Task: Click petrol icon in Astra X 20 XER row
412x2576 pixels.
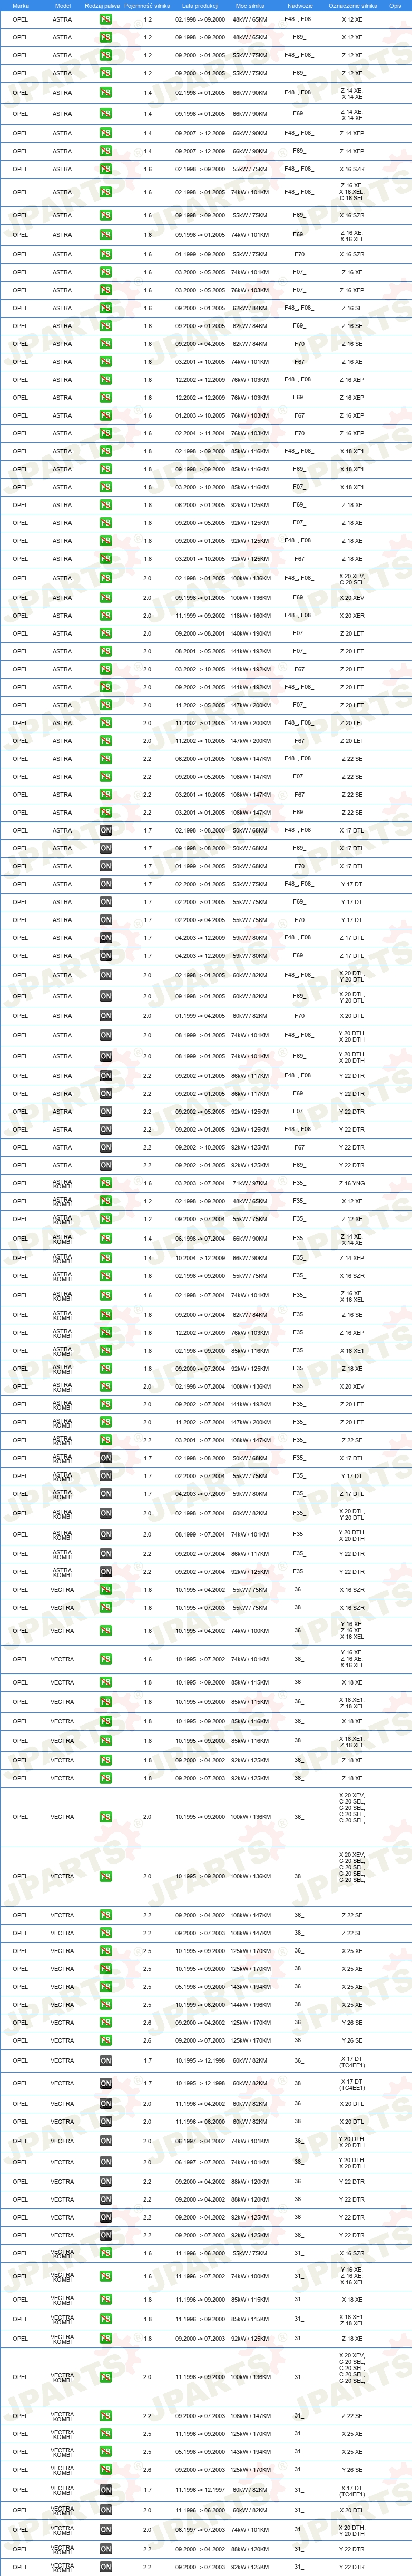Action: (x=105, y=616)
